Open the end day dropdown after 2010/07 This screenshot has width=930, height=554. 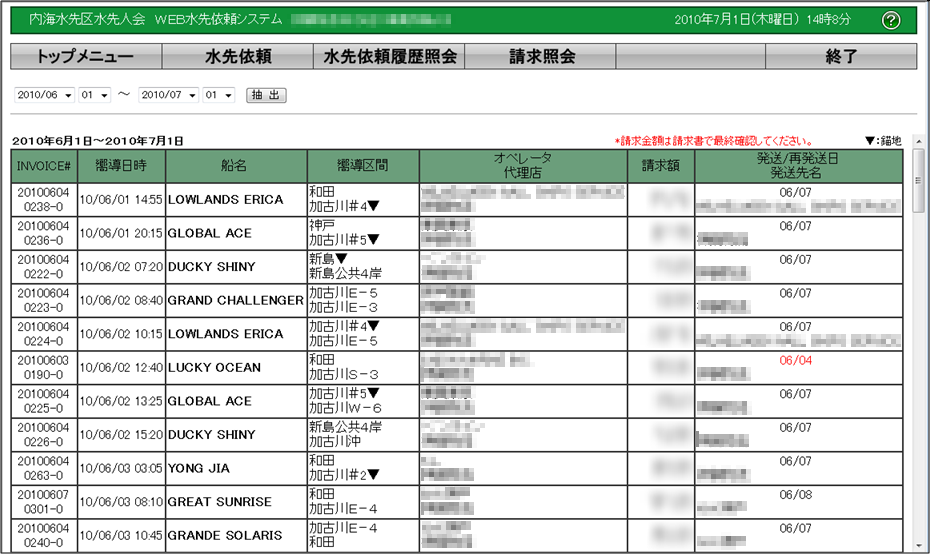coord(218,95)
